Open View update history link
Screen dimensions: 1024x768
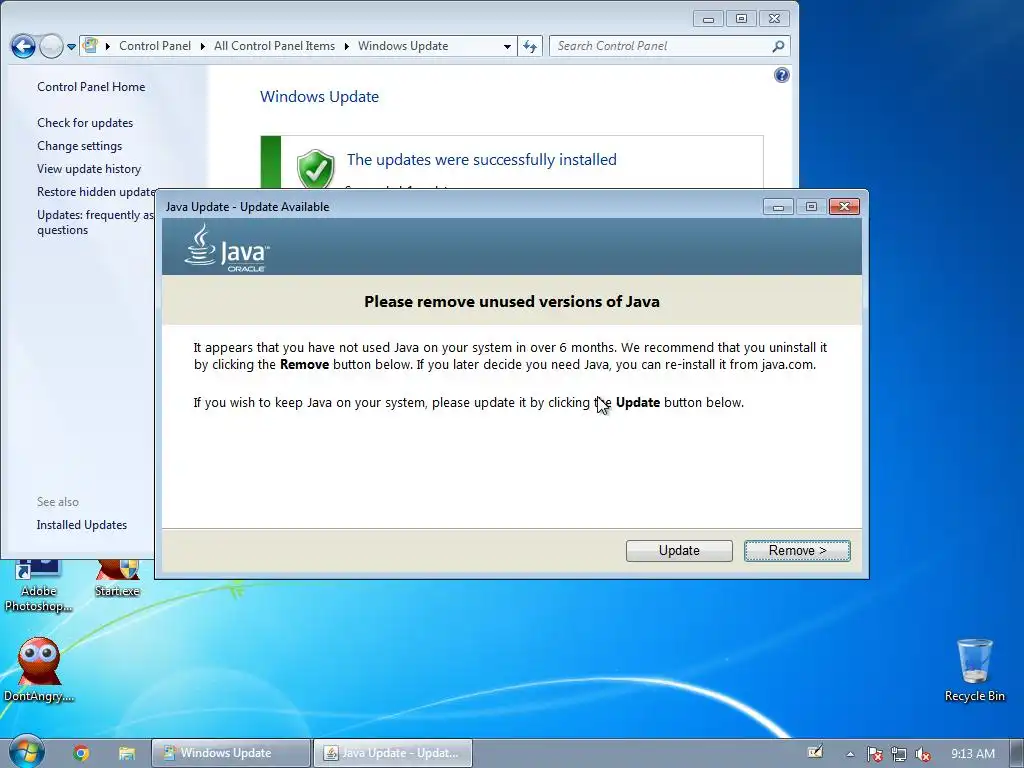click(x=89, y=168)
